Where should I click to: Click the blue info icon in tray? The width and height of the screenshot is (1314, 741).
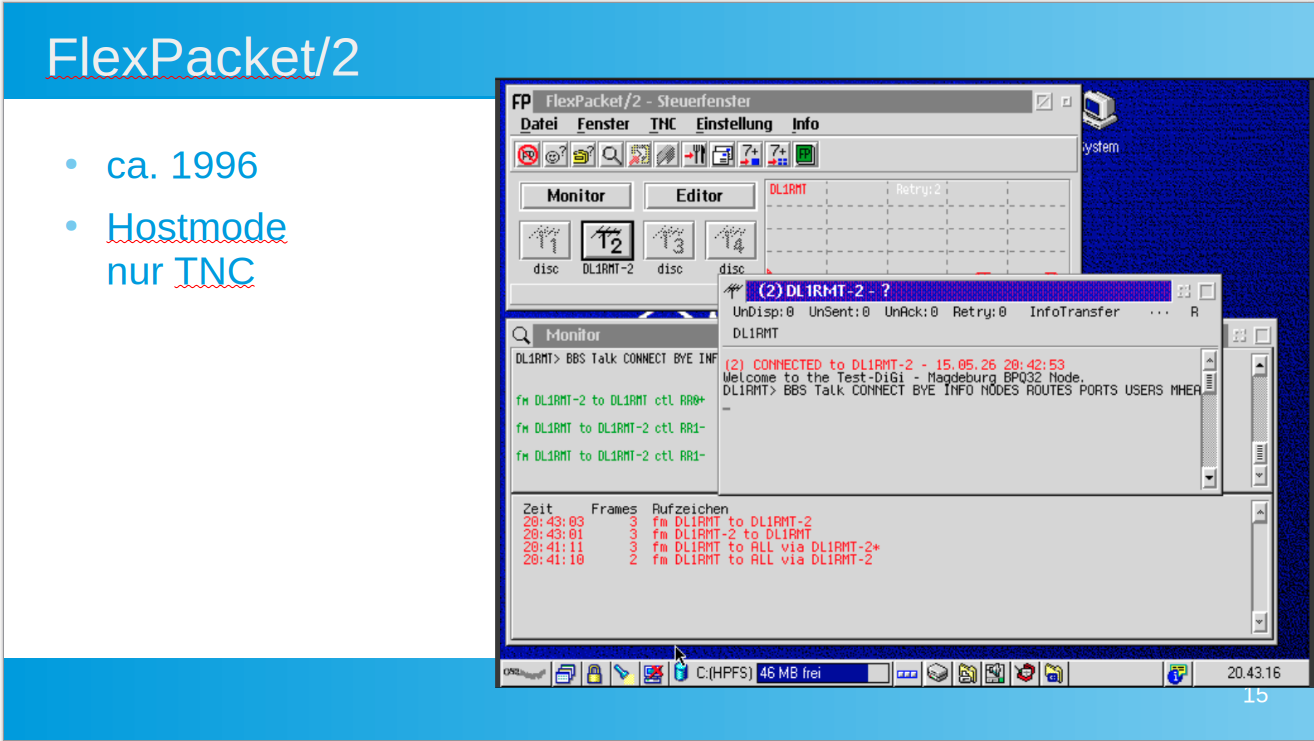coord(1179,674)
